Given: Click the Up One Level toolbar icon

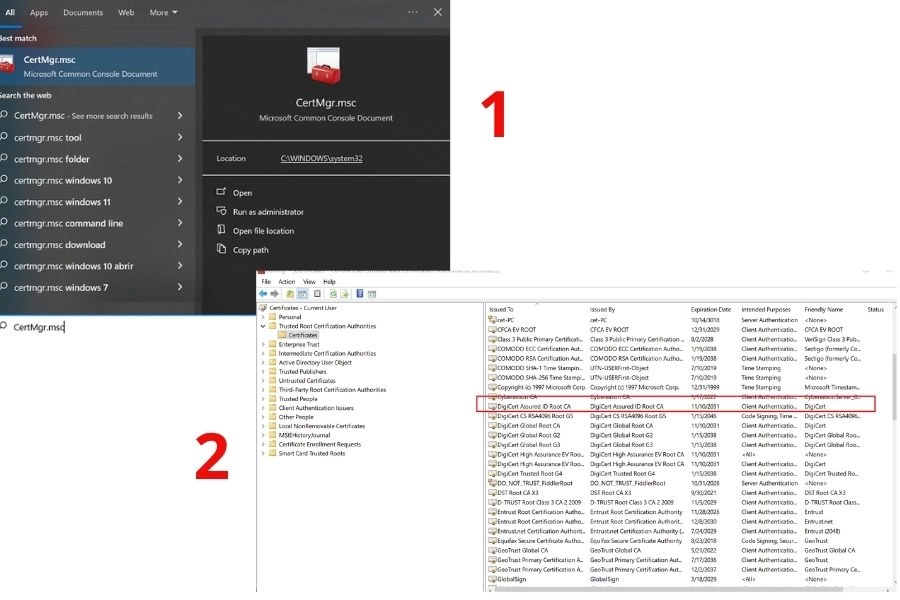Looking at the screenshot, I should tap(290, 293).
